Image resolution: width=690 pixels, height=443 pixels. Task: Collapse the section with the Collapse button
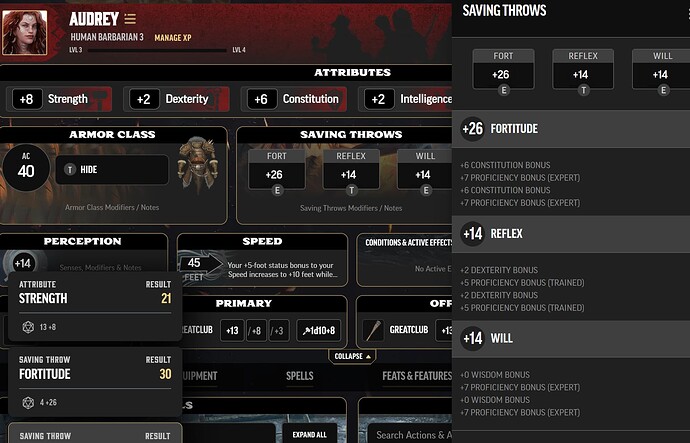coord(352,356)
